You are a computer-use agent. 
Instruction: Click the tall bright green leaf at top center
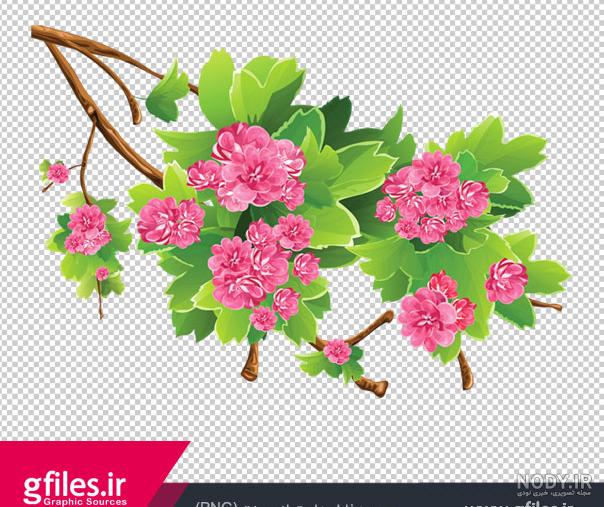tap(216, 88)
